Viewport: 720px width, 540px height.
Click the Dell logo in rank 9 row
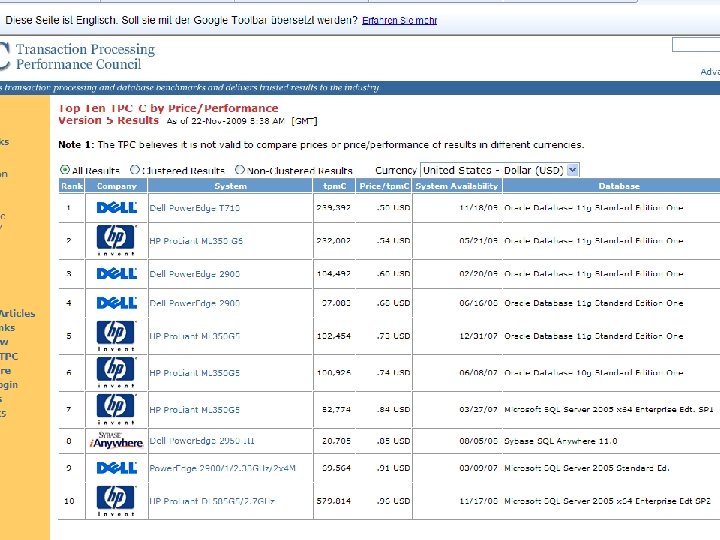(117, 468)
